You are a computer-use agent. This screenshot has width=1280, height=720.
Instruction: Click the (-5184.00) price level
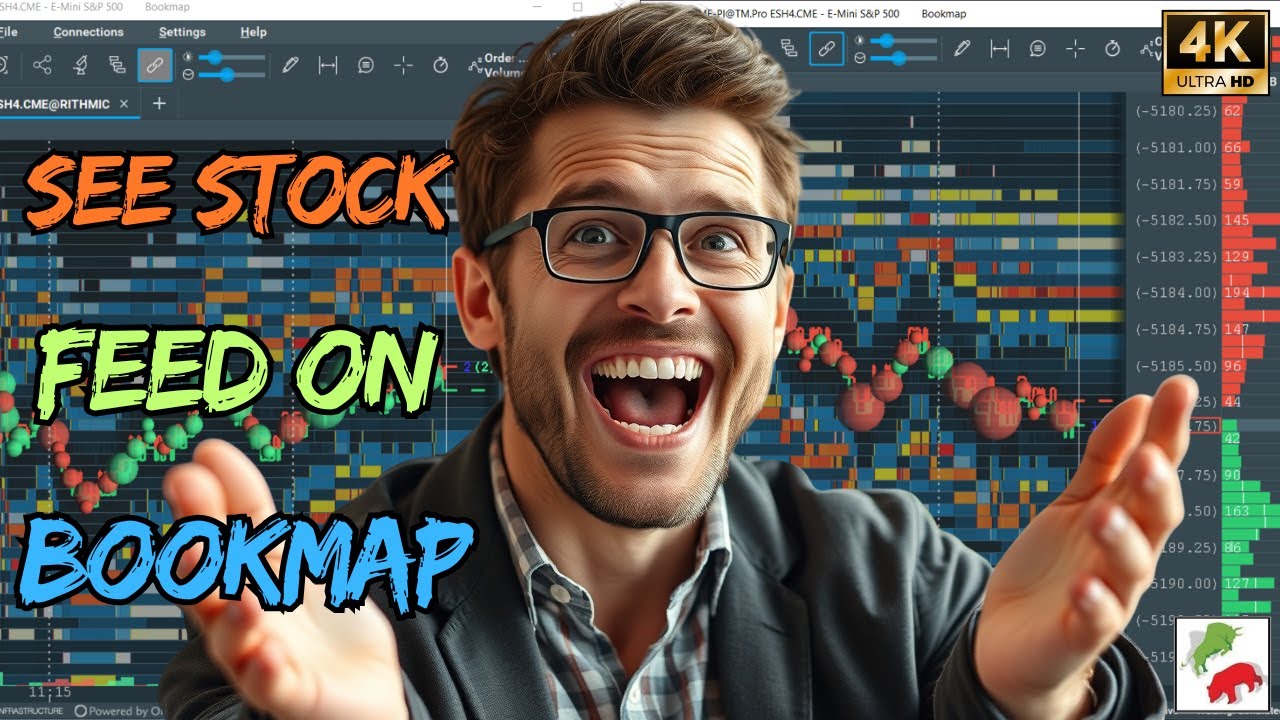(x=1176, y=293)
